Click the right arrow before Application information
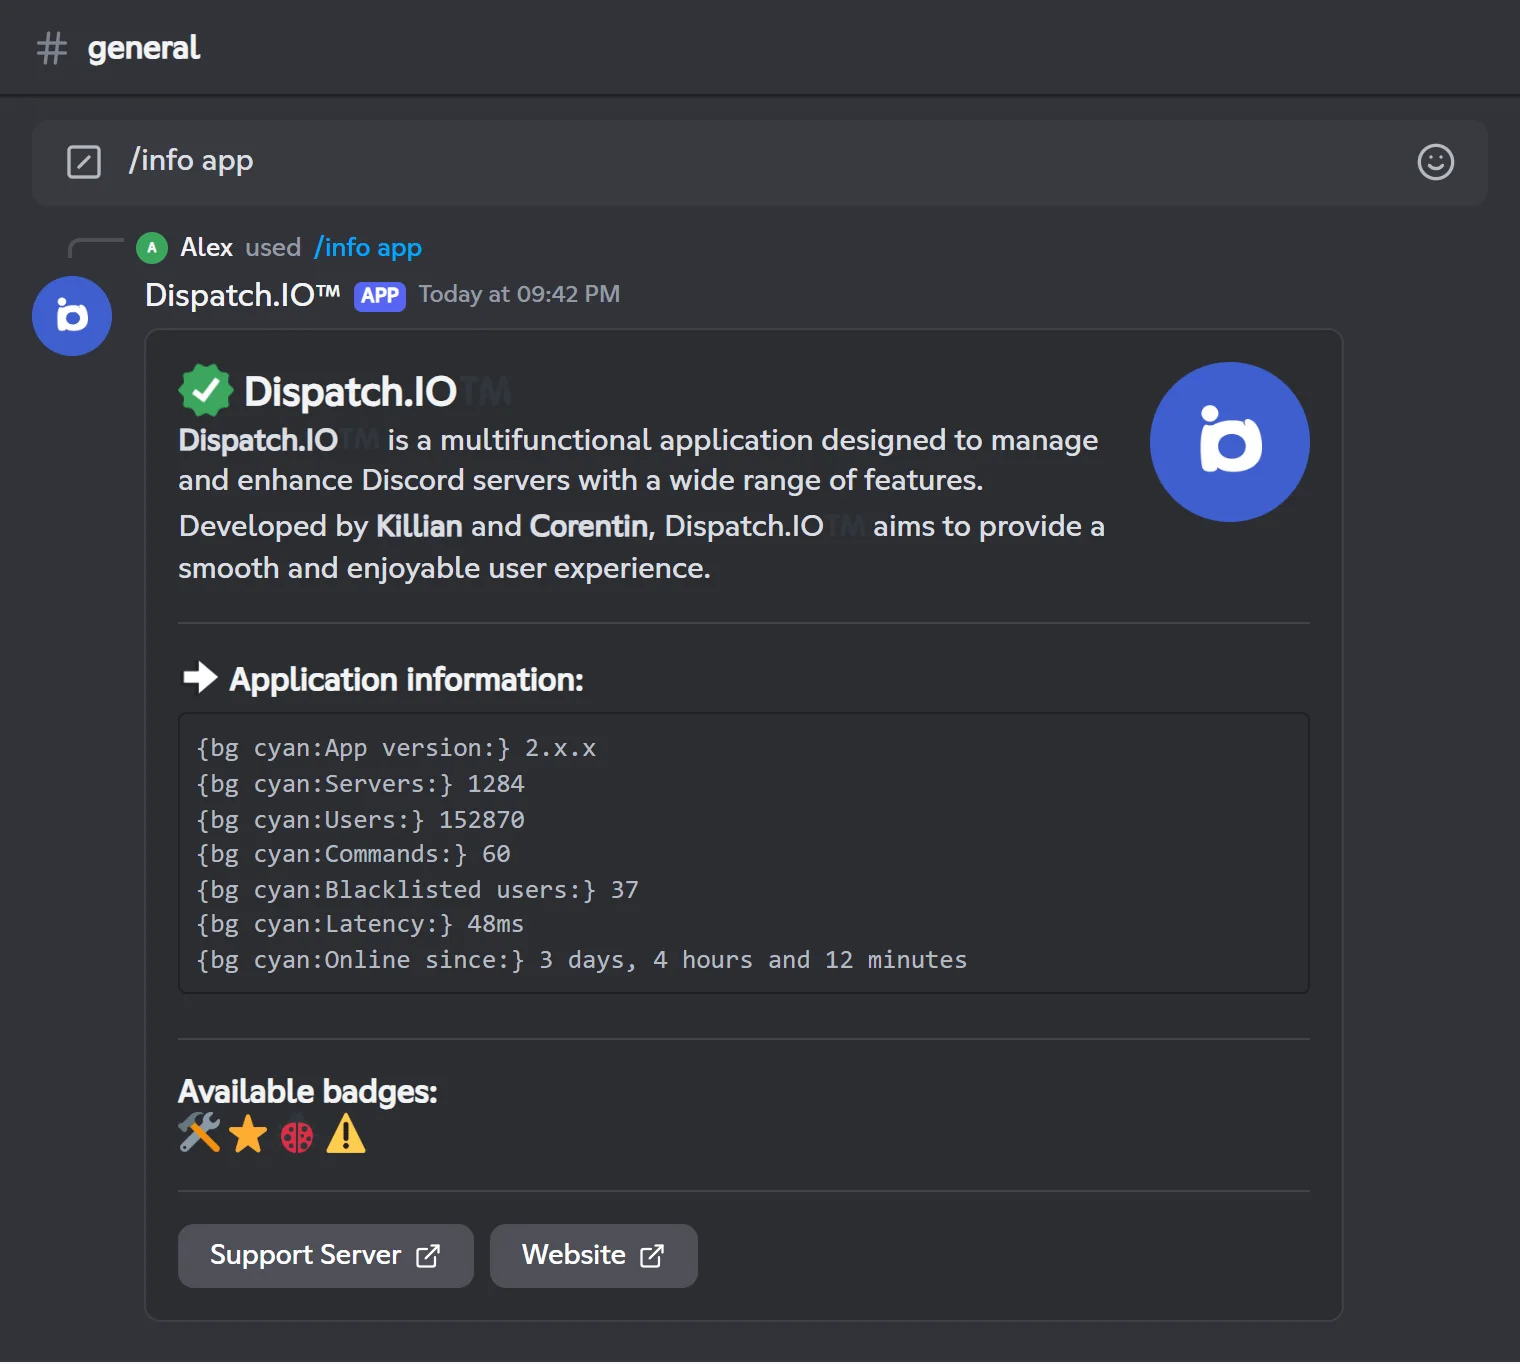The image size is (1520, 1364). (200, 678)
